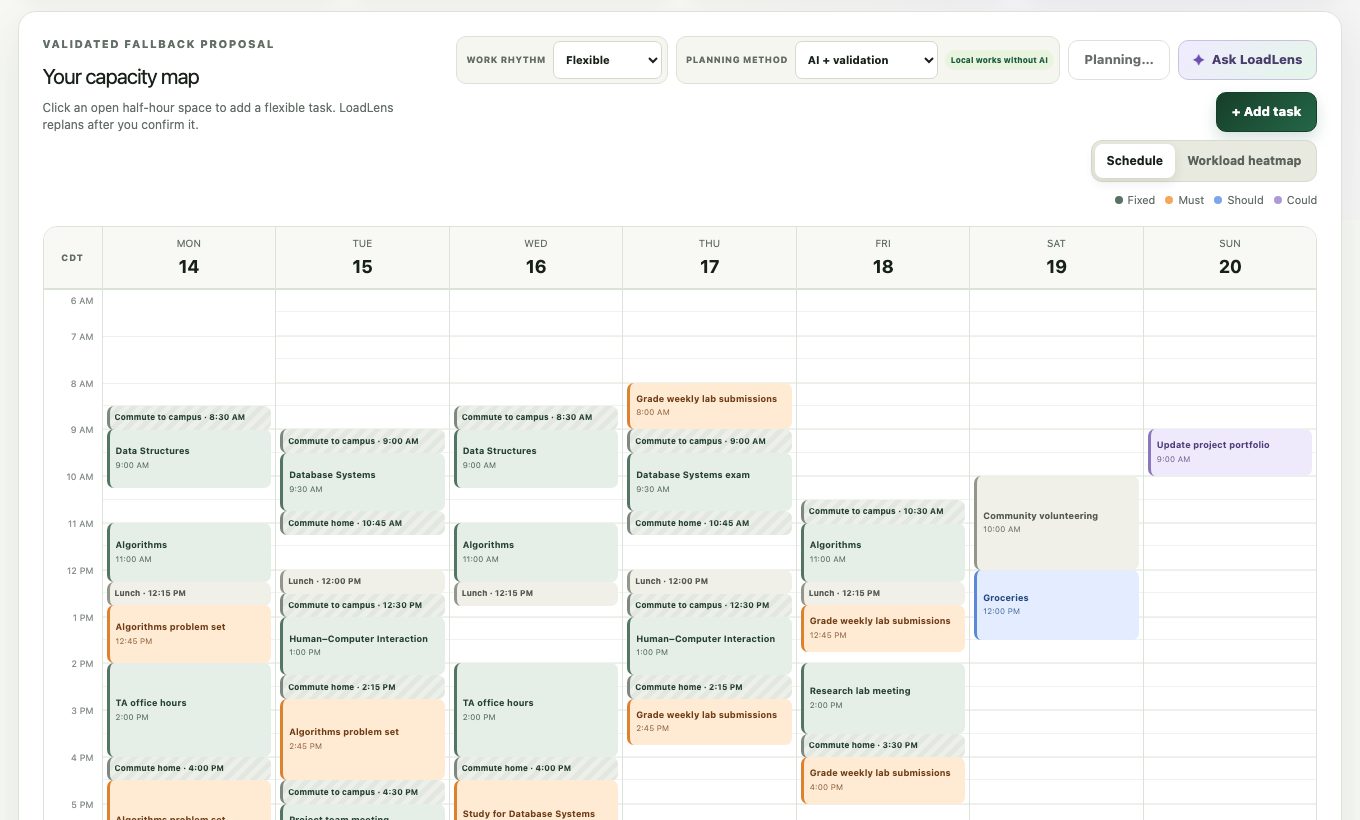The width and height of the screenshot is (1360, 820).
Task: Open Thursday 2:45 PM Grade weekly lab submissions
Action: 710,721
